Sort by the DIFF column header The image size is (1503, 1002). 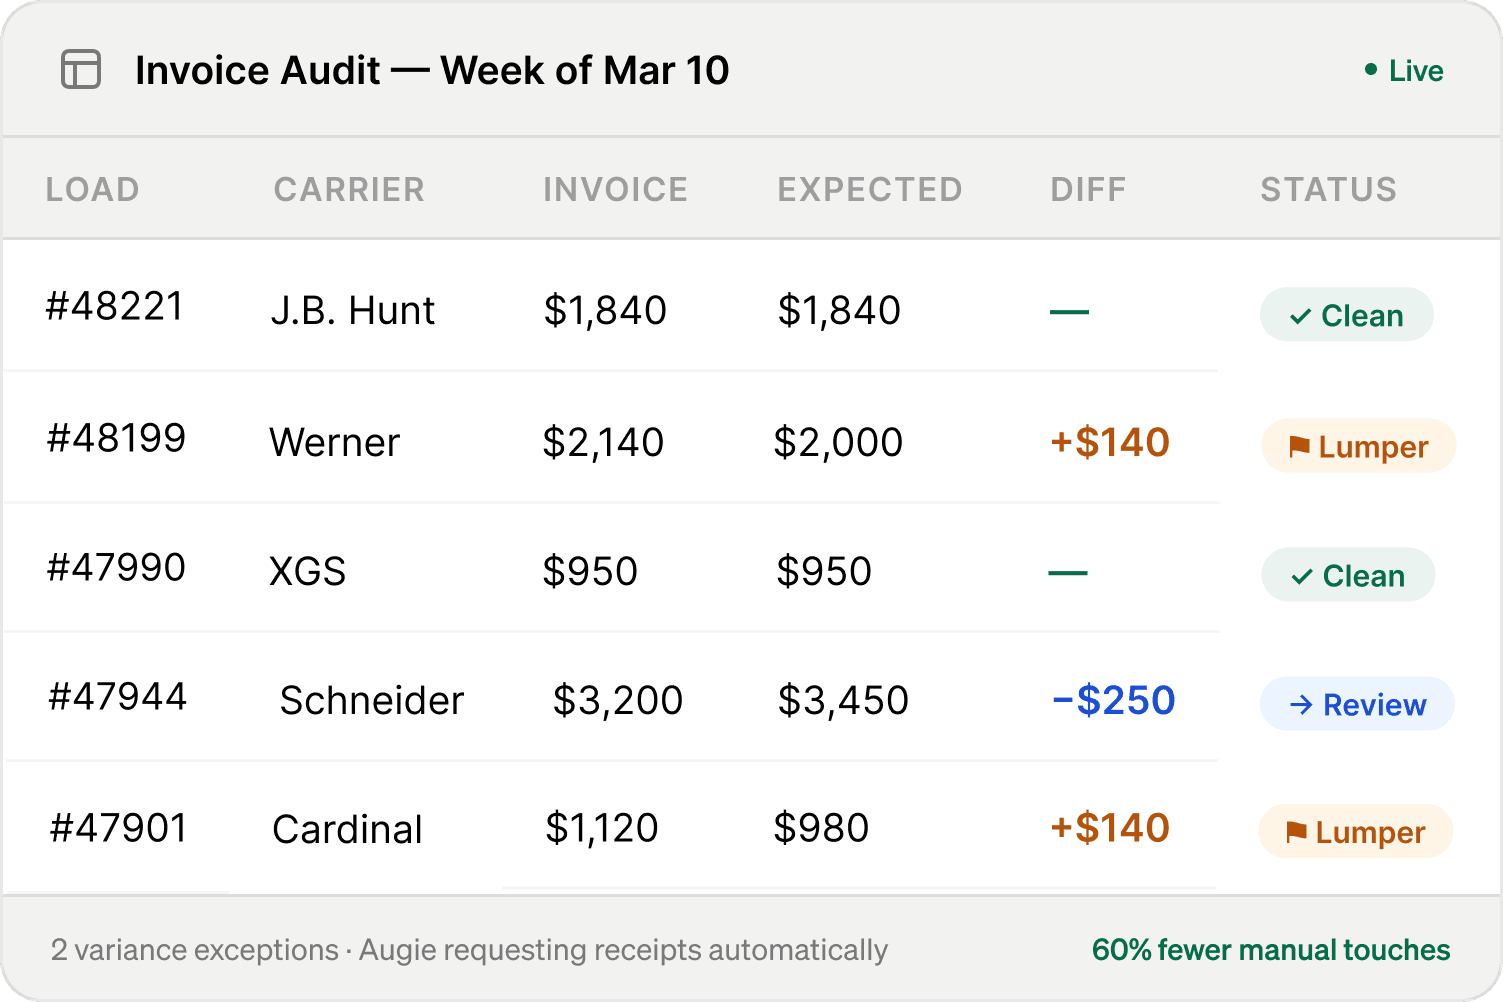1088,189
